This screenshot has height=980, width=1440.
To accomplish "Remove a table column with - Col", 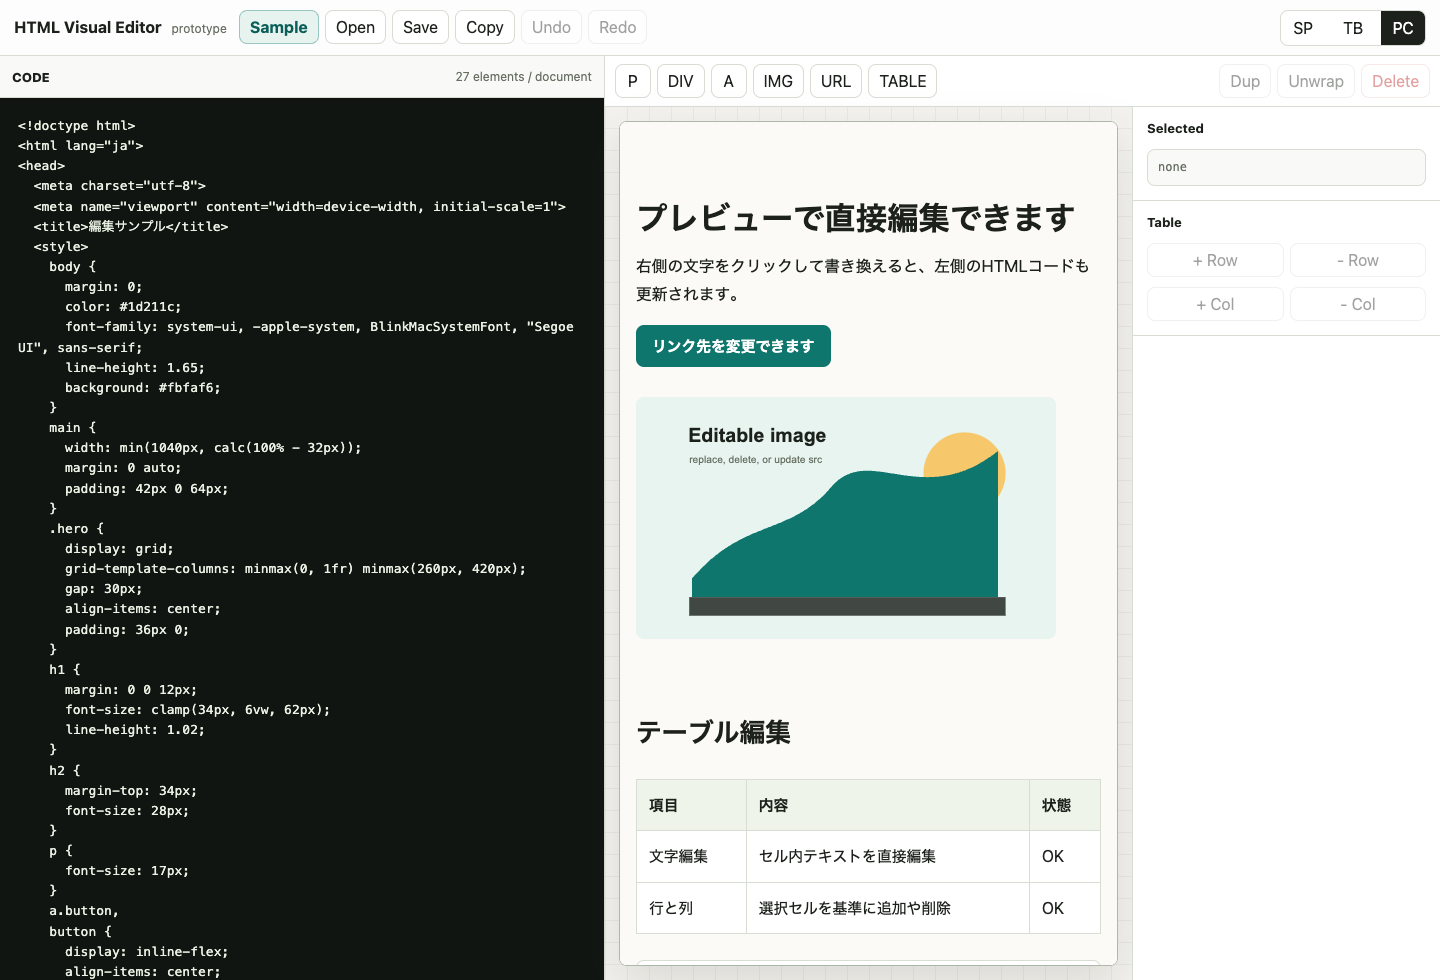I will 1358,304.
